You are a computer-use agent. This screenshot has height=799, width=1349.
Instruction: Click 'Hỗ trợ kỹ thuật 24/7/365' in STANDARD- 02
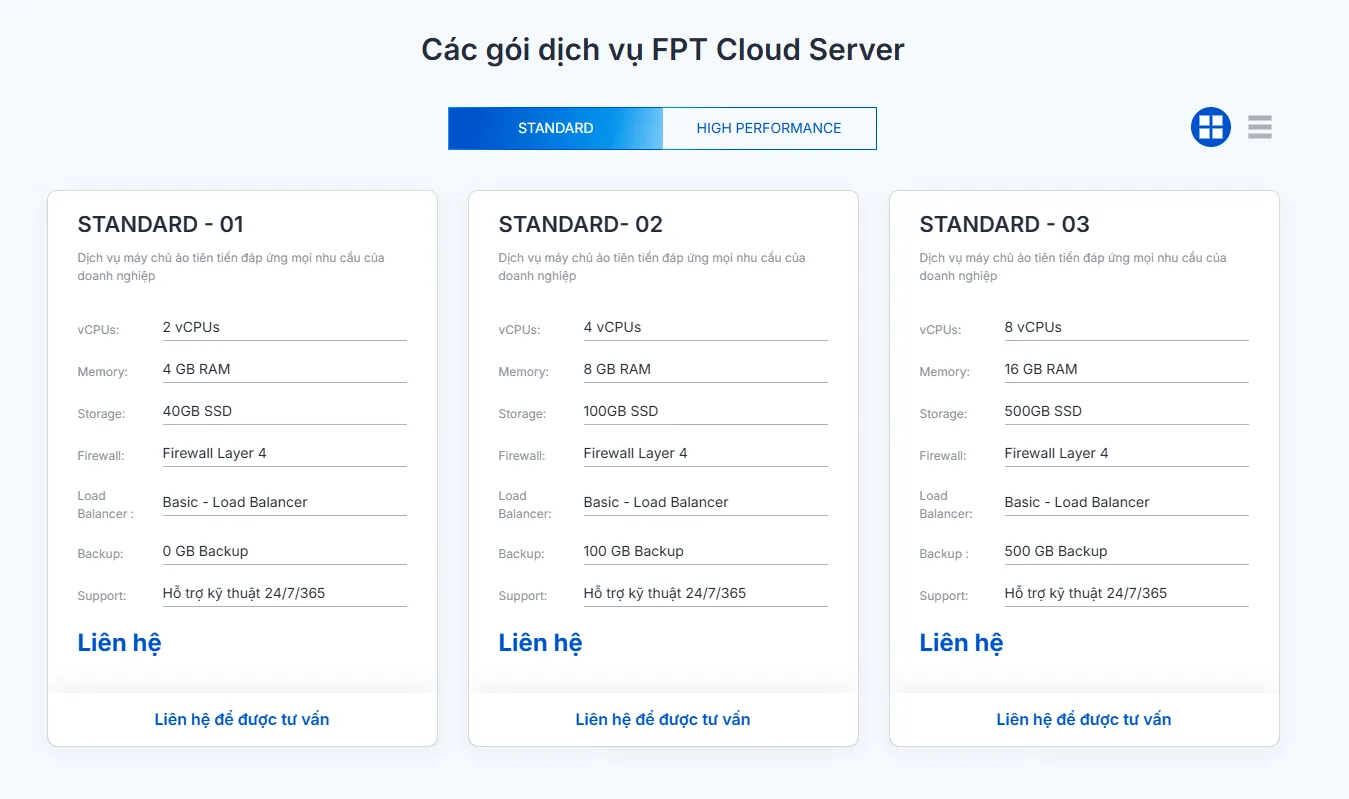(x=665, y=593)
